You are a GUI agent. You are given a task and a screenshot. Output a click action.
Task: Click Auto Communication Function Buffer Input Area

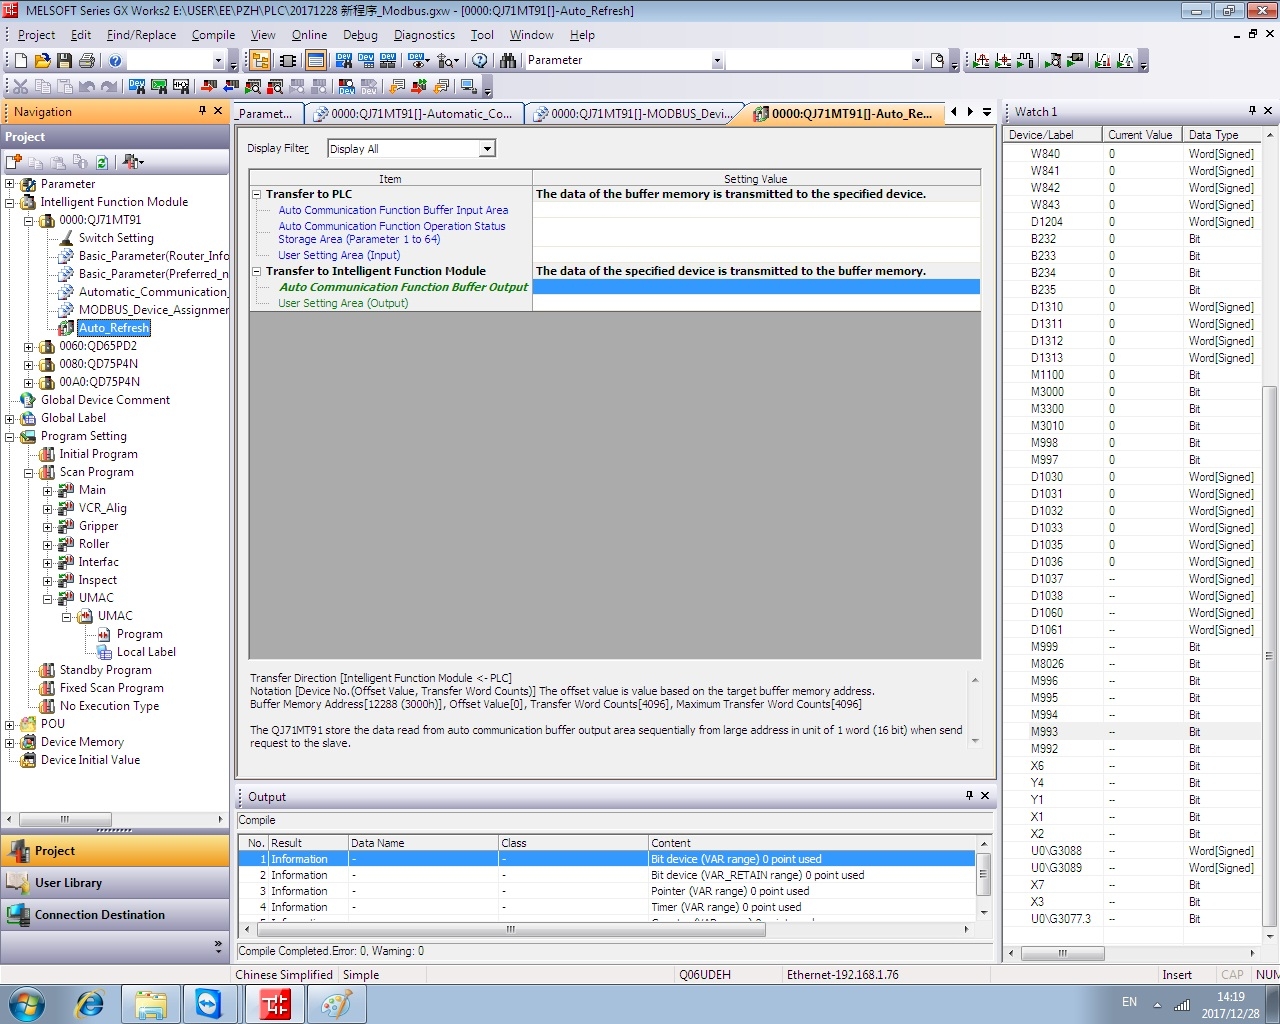click(x=393, y=210)
